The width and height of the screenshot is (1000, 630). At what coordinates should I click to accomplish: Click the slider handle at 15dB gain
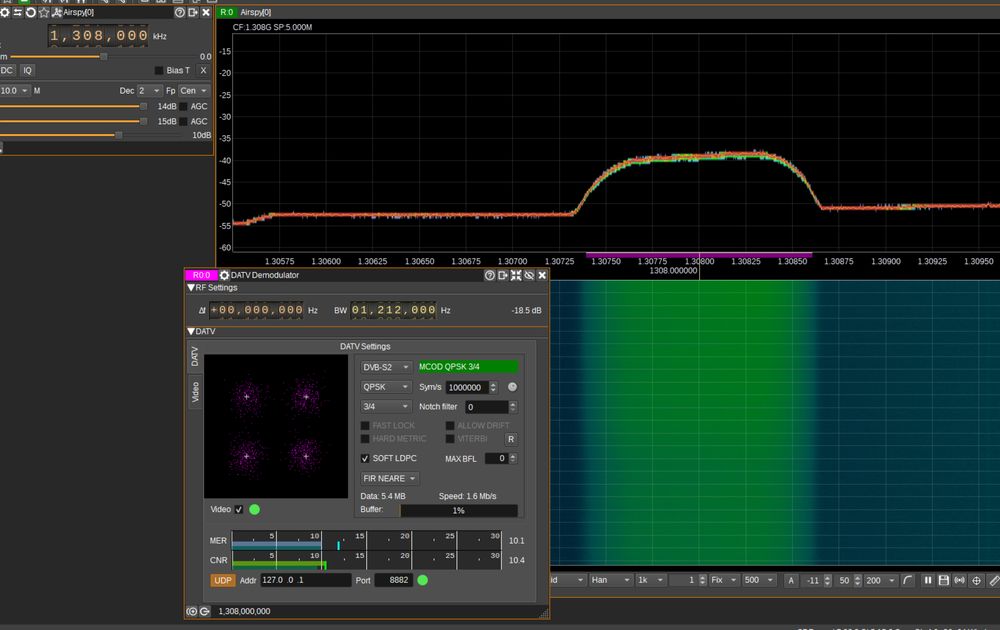(x=143, y=121)
